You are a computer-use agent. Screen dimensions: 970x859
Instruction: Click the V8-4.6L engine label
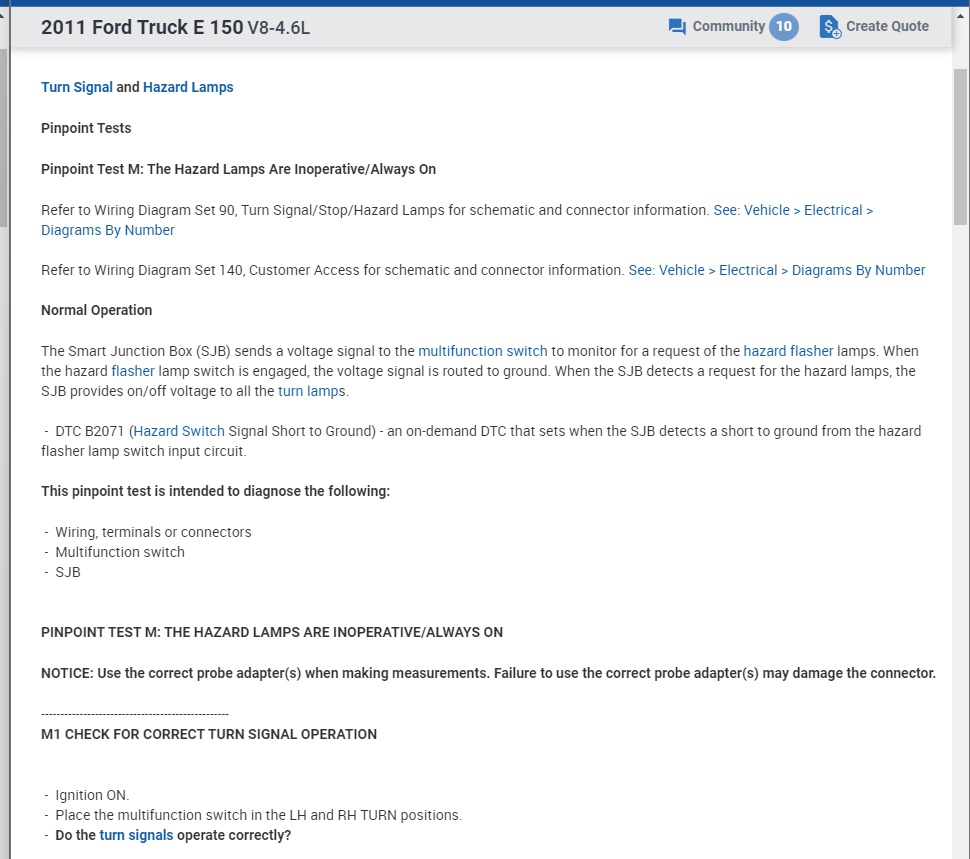pos(278,28)
